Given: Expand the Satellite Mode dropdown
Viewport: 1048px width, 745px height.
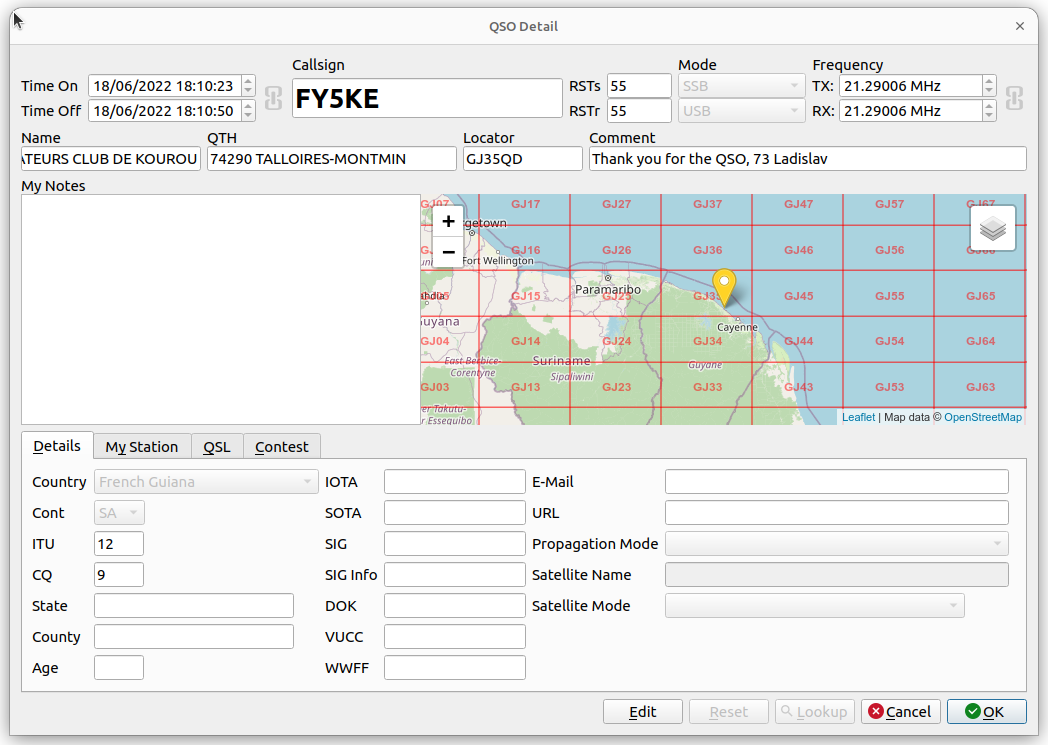Looking at the screenshot, I should point(814,606).
